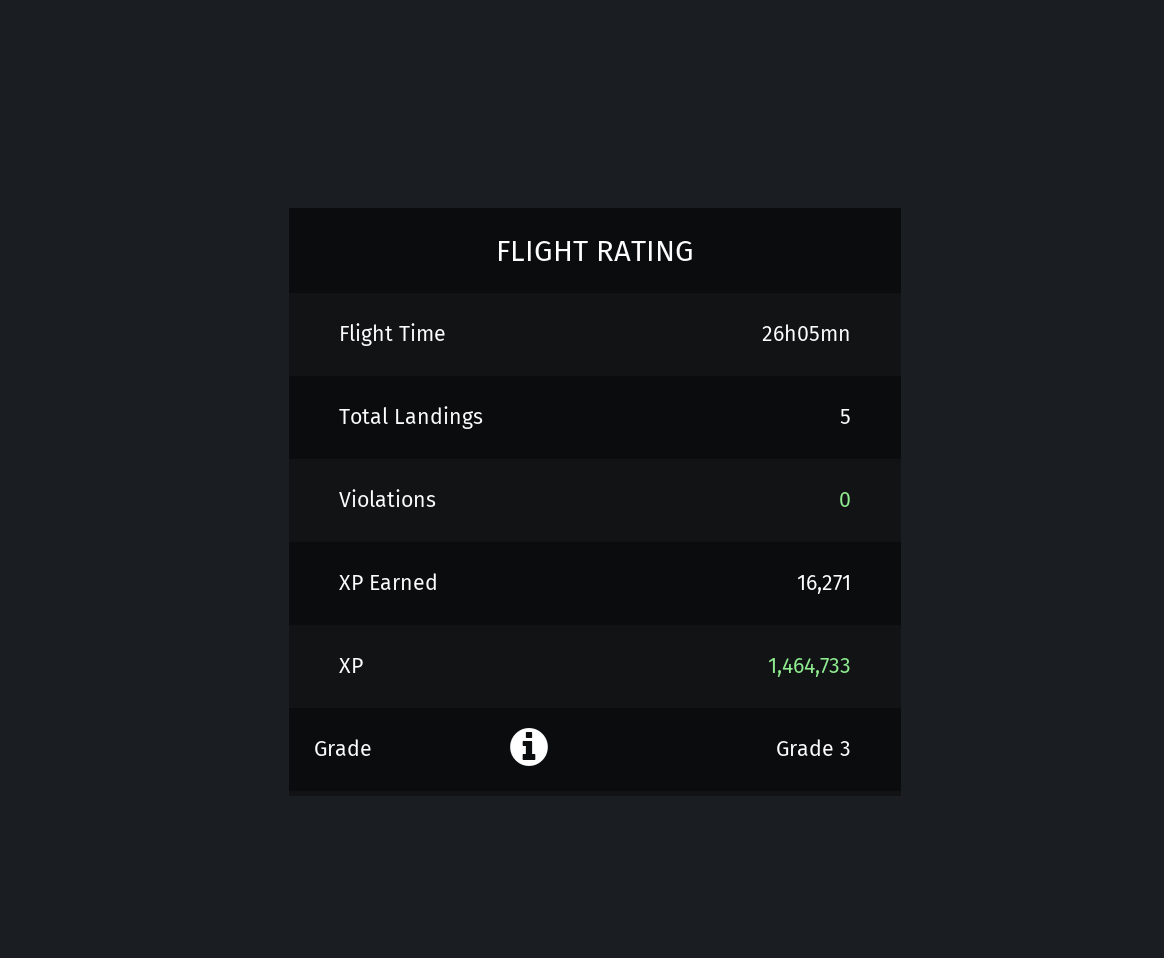Select the Total Landings row label
The width and height of the screenshot is (1164, 958).
point(411,417)
